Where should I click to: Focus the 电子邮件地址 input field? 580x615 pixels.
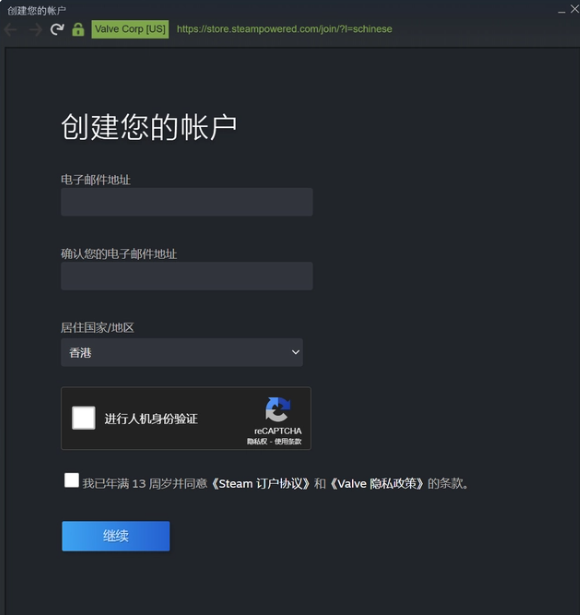187,202
